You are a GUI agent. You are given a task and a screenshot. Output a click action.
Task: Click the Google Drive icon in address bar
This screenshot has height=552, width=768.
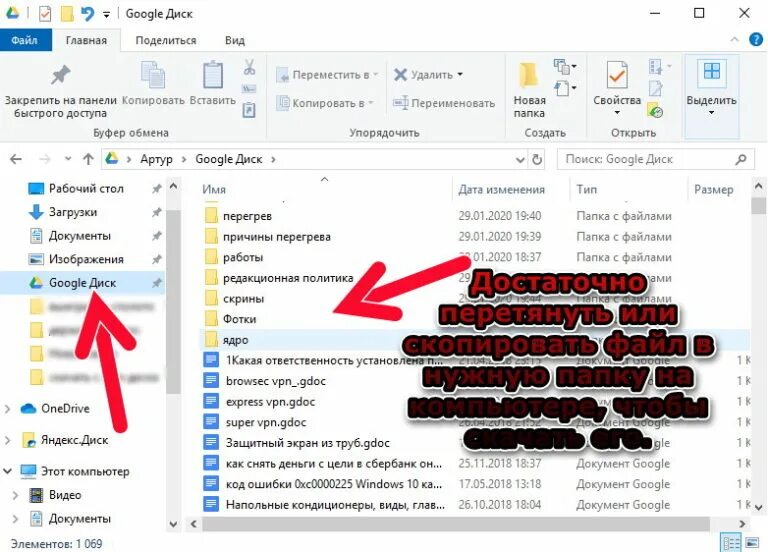tap(112, 159)
